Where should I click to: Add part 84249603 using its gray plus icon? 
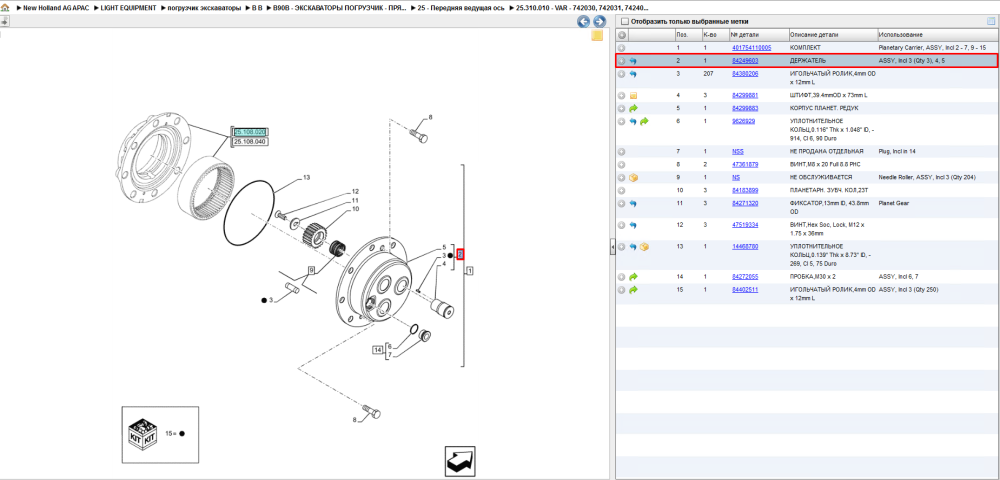pyautogui.click(x=622, y=61)
